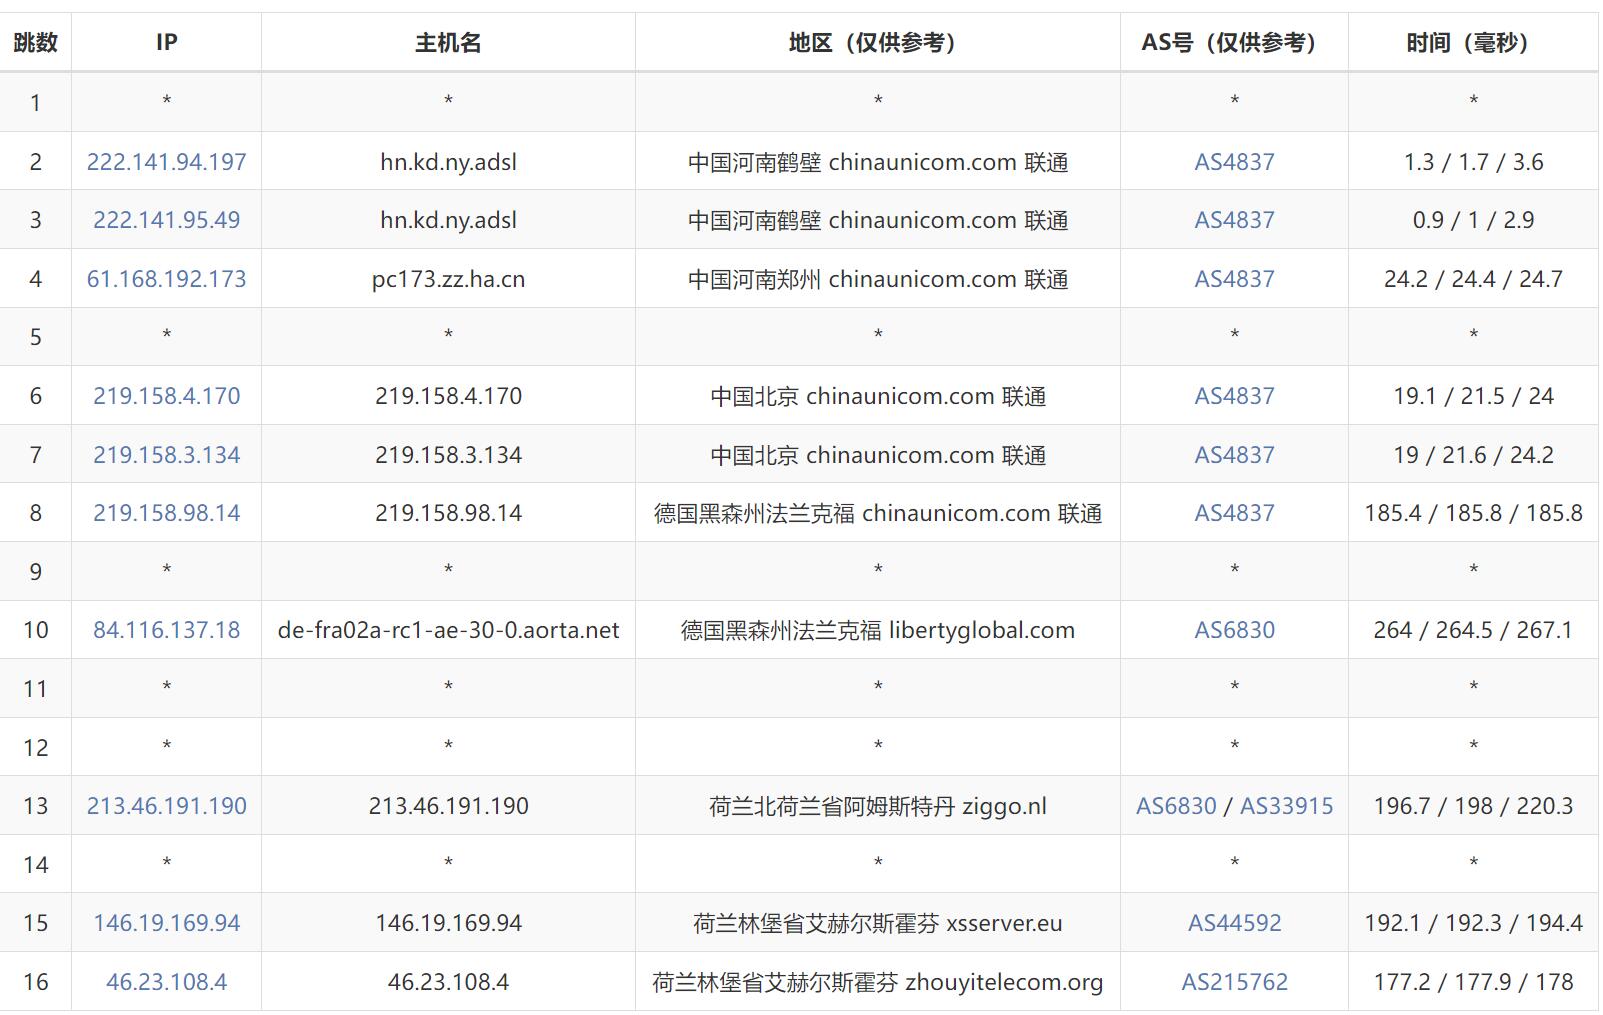Click AS4837 link in hop 3 row

point(1234,220)
